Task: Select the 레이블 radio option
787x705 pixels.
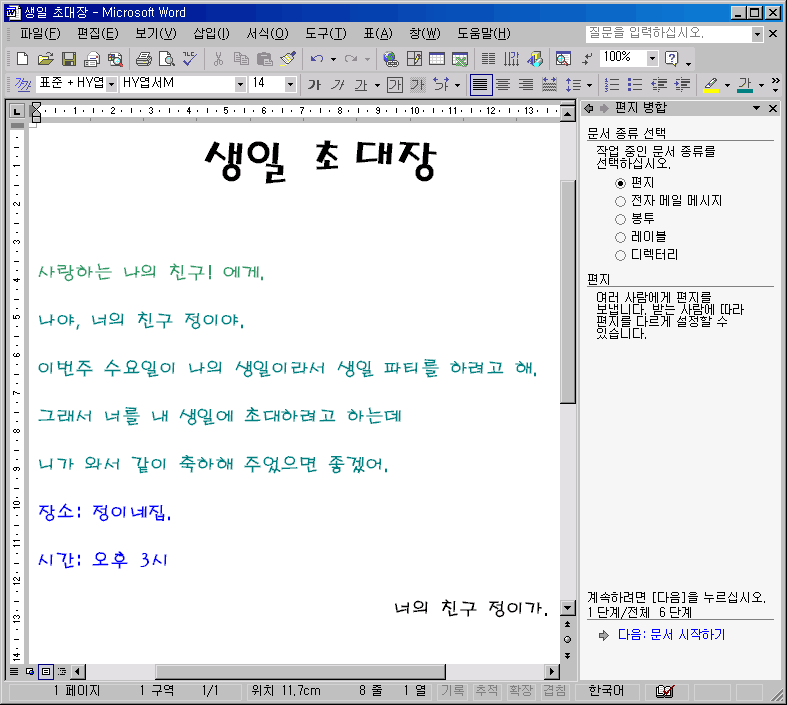Action: 620,237
